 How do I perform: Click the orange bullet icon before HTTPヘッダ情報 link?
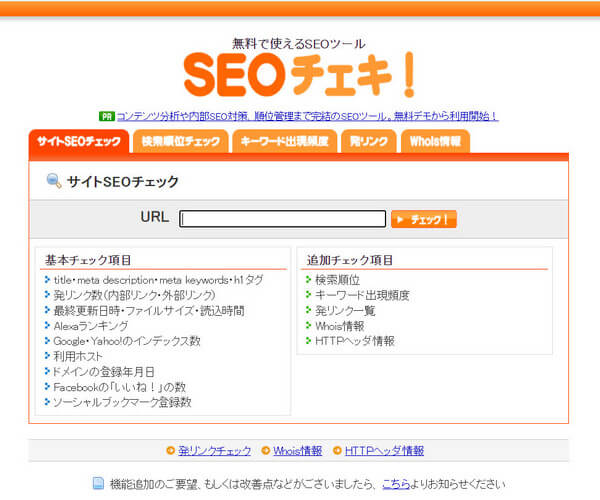coord(337,451)
